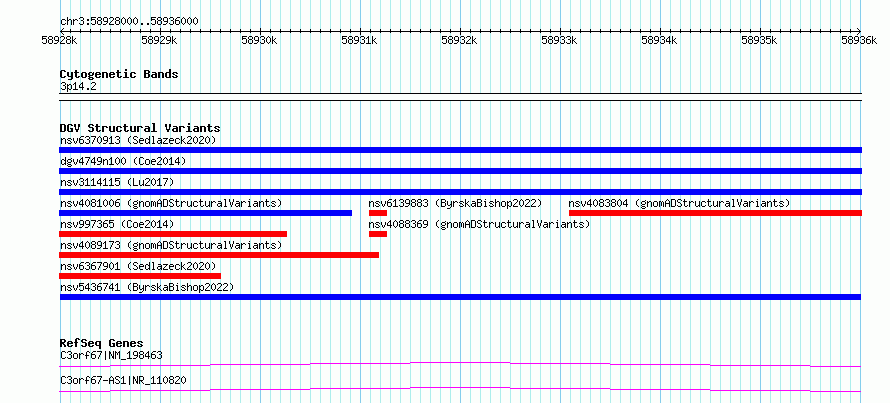
Task: Select the nsv4081006 blue variant bar
Action: pyautogui.click(x=205, y=213)
